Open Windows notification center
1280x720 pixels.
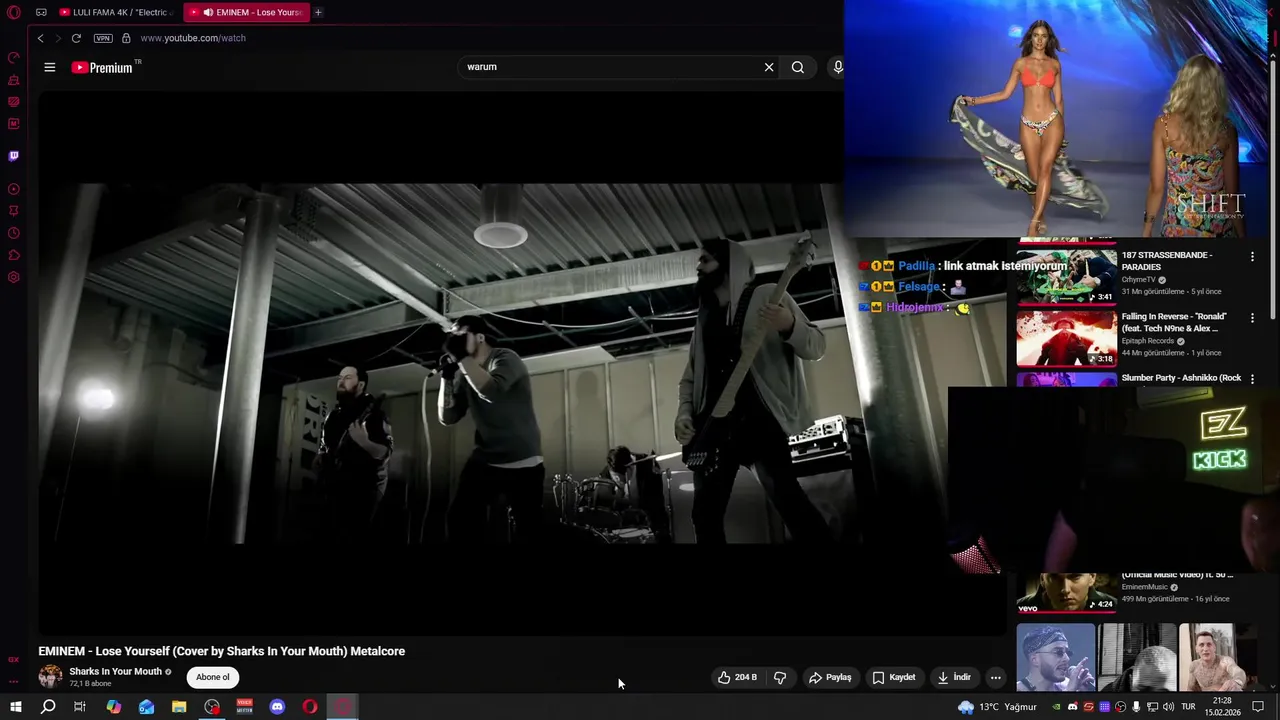click(x=1258, y=707)
